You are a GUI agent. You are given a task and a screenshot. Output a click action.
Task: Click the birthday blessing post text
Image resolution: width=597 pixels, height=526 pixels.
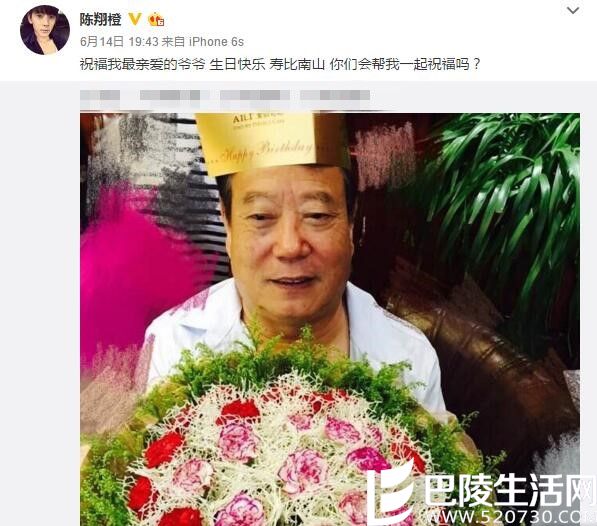tap(280, 64)
